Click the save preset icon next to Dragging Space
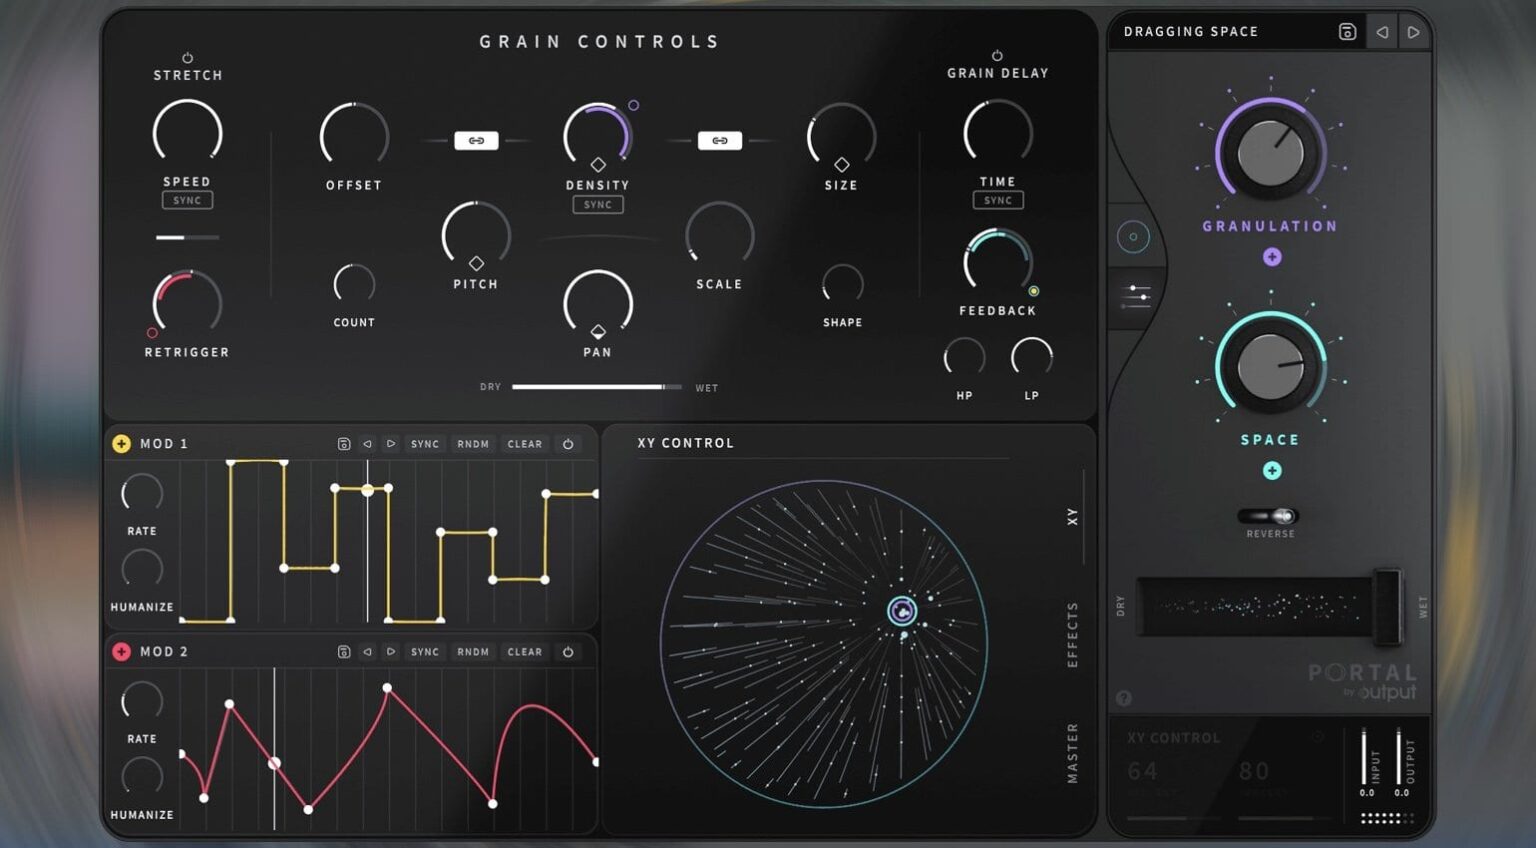 click(x=1346, y=31)
